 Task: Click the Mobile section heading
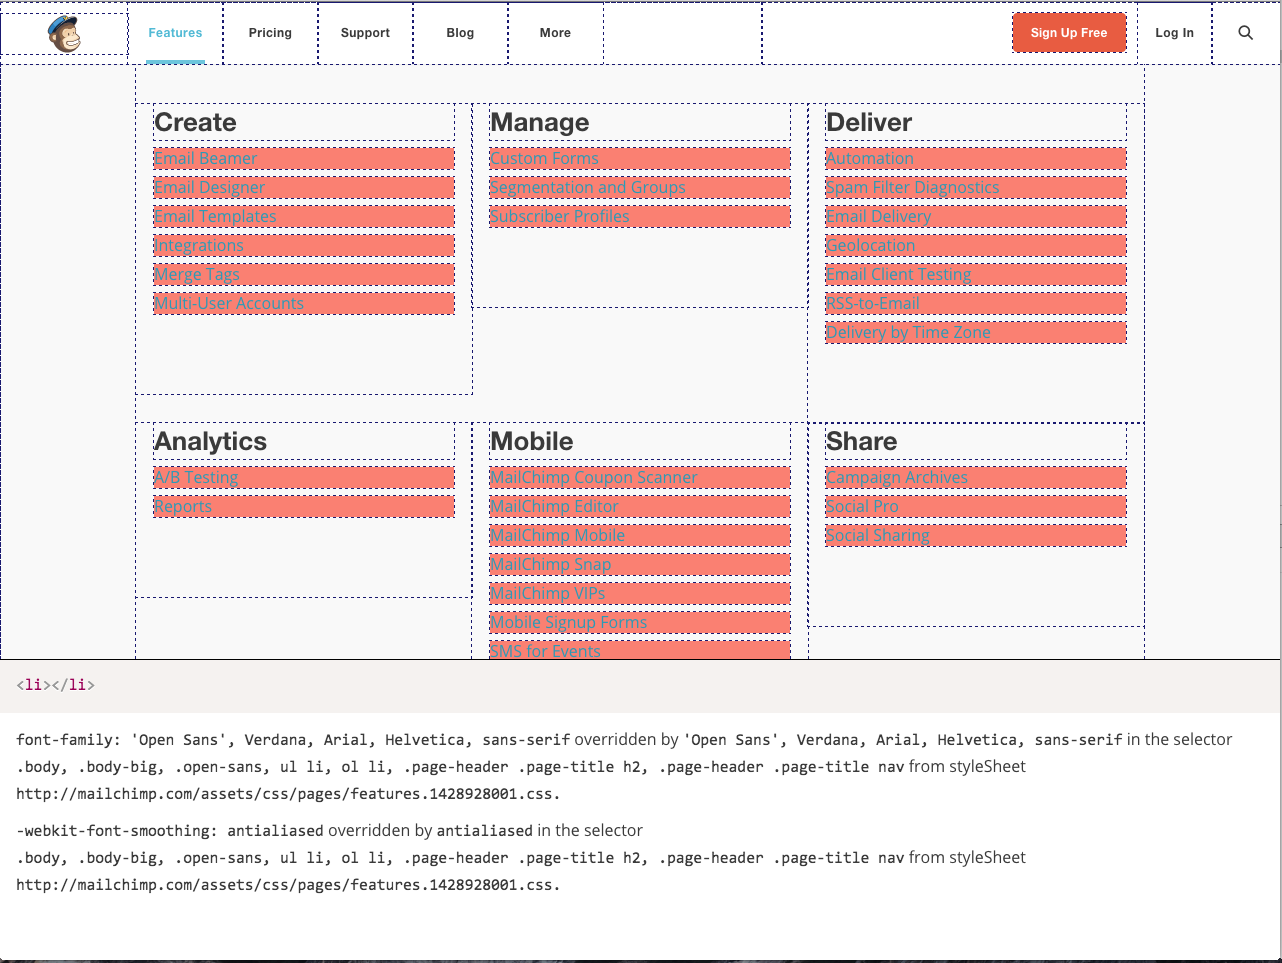tap(531, 441)
